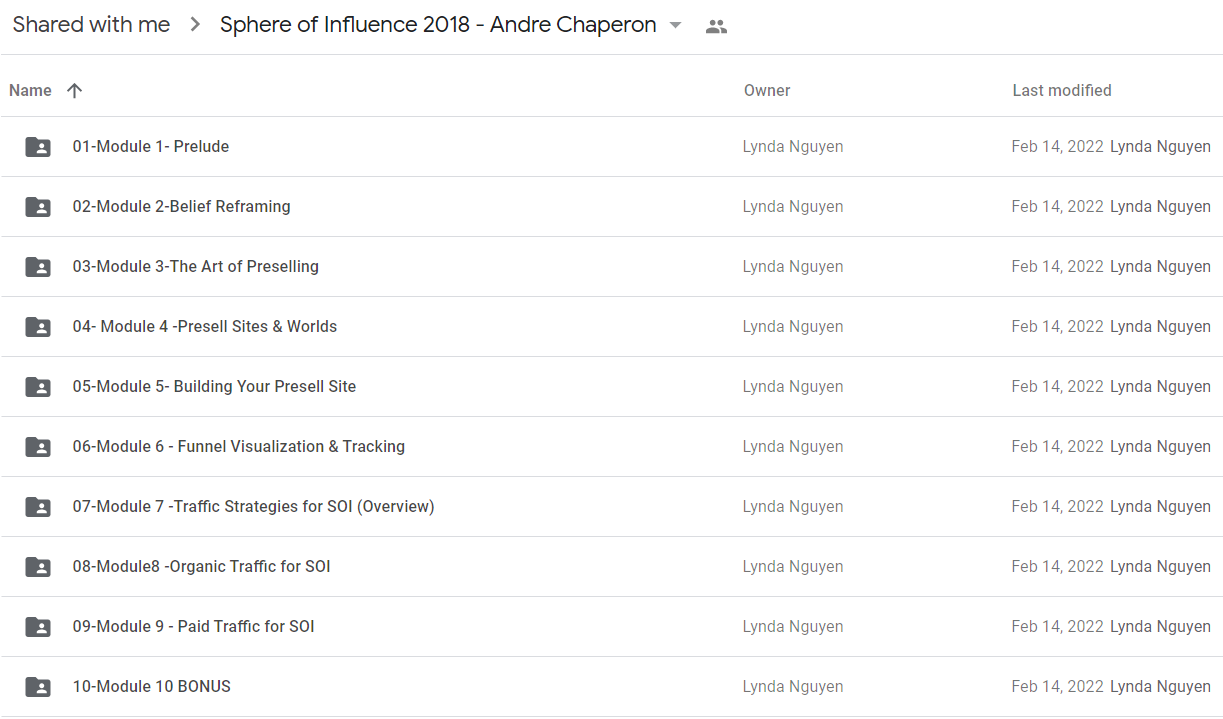Click the shared folder icon for 01-Module 1- Prelude

[38, 147]
